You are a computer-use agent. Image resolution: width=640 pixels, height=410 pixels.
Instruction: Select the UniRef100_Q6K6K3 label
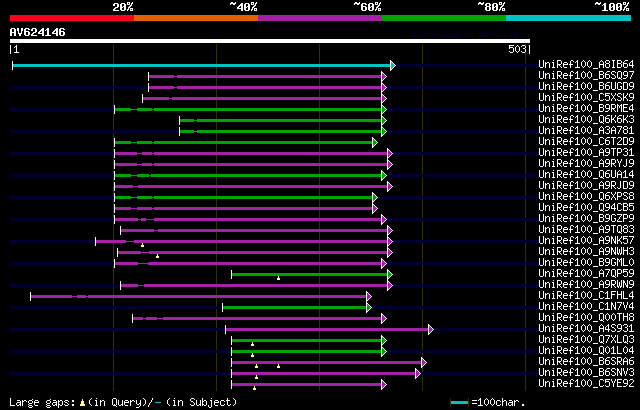tap(586, 120)
